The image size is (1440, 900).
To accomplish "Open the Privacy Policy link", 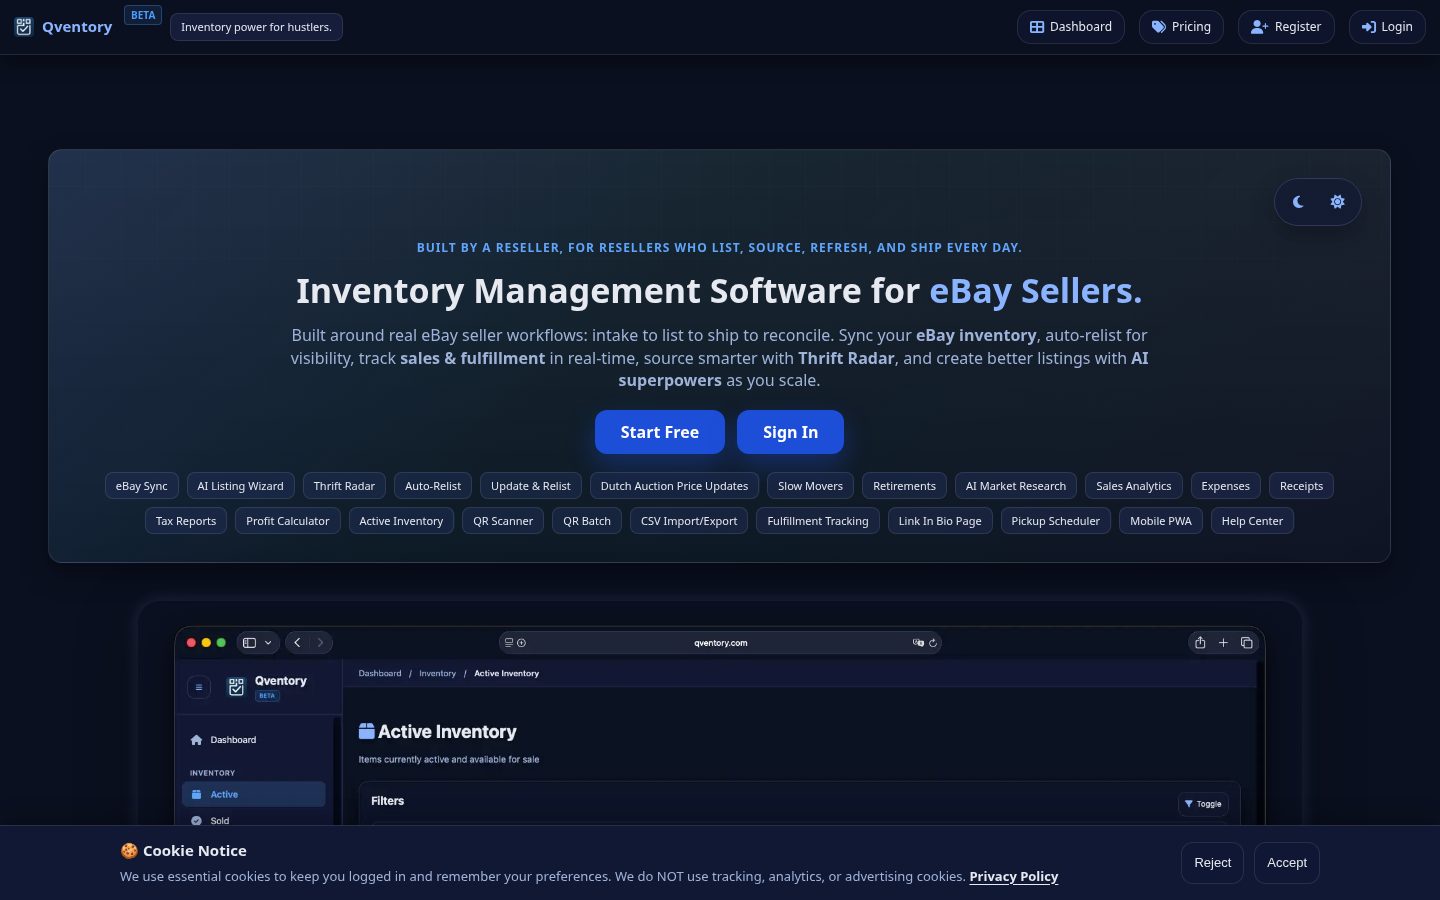I will (x=1014, y=877).
